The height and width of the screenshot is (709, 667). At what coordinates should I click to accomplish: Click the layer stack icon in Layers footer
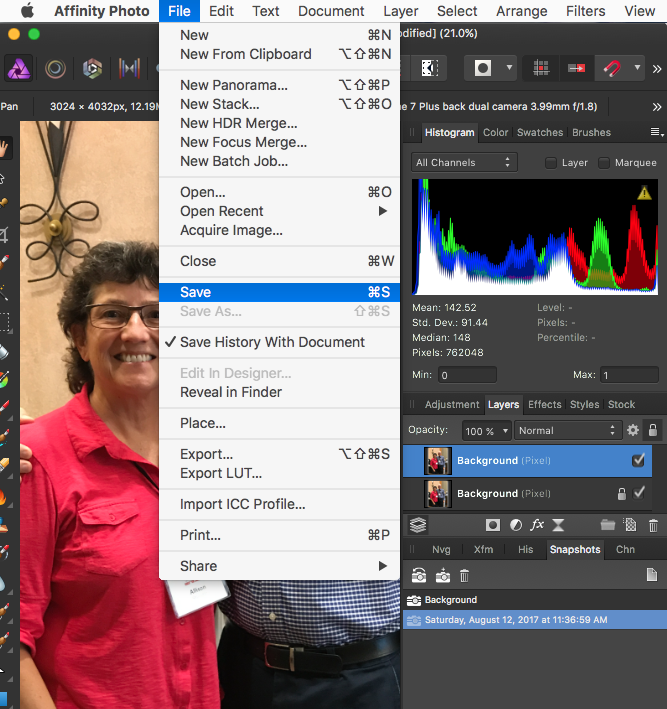418,525
